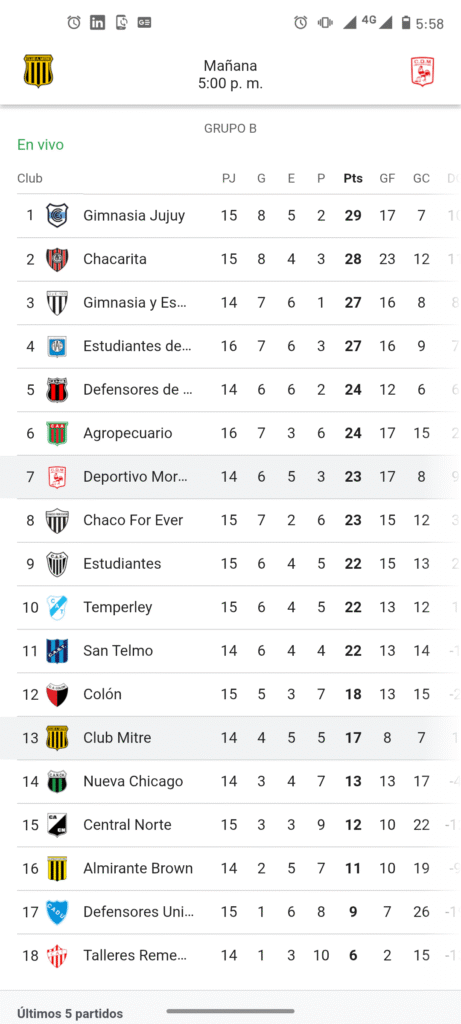
Task: Open the Central Norte crest
Action: (57, 825)
